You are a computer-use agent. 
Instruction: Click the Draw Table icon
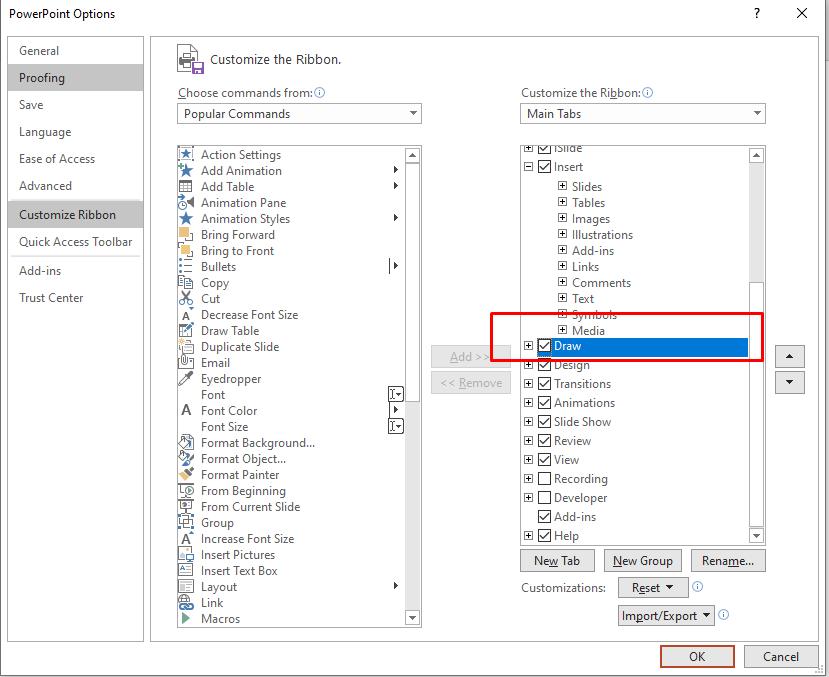tap(186, 330)
